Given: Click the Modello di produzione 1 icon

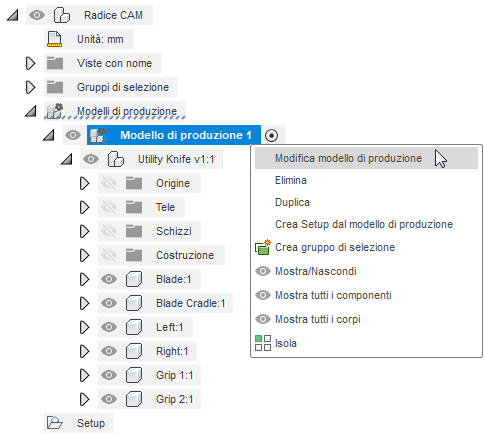Looking at the screenshot, I should click(x=98, y=135).
